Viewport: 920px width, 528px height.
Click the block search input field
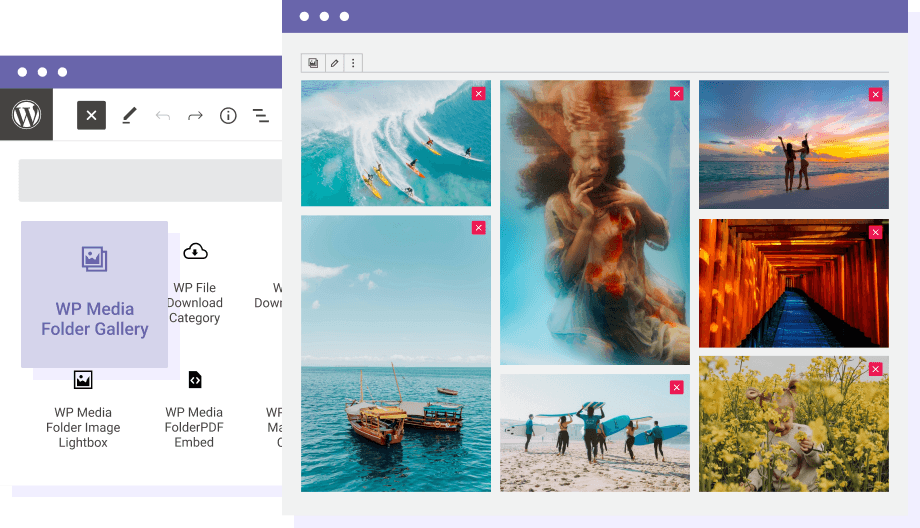[x=150, y=180]
